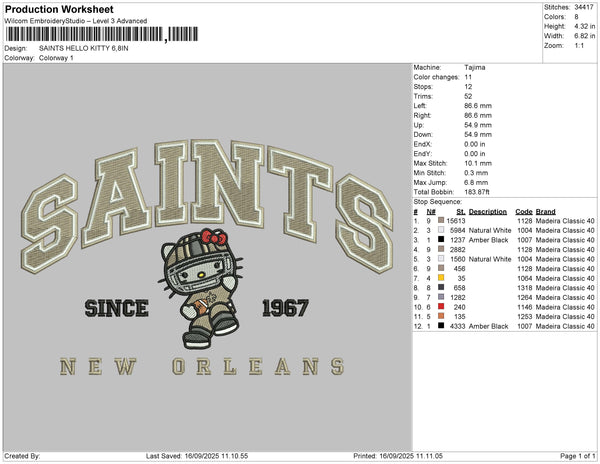Image resolution: width=600 pixels, height=464 pixels.
Task: Click the Width value 6.82 in
Action: (584, 36)
